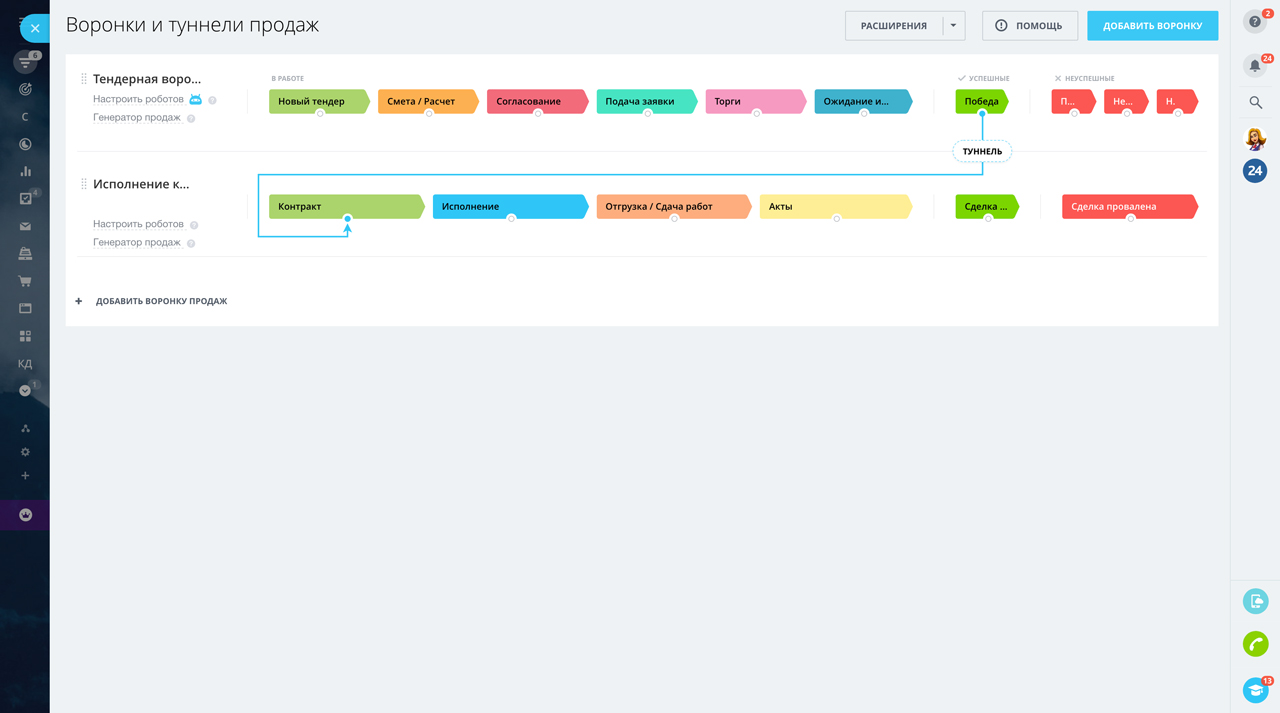This screenshot has width=1280, height=713.
Task: Click the green phone call button
Action: click(1255, 644)
